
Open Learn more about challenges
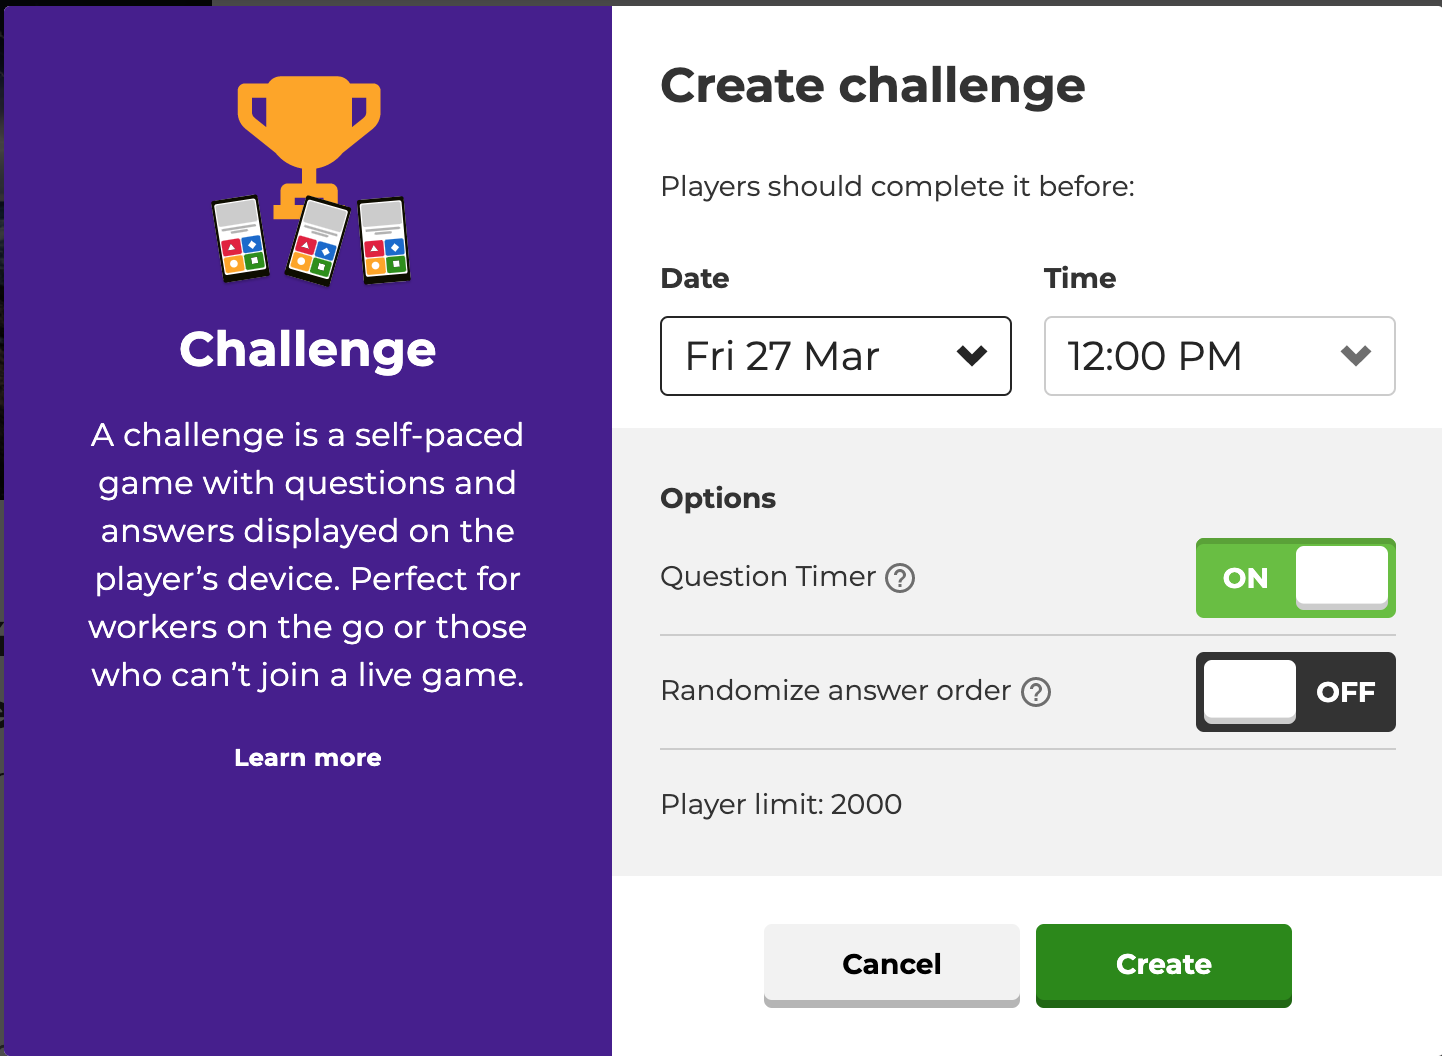click(x=307, y=758)
